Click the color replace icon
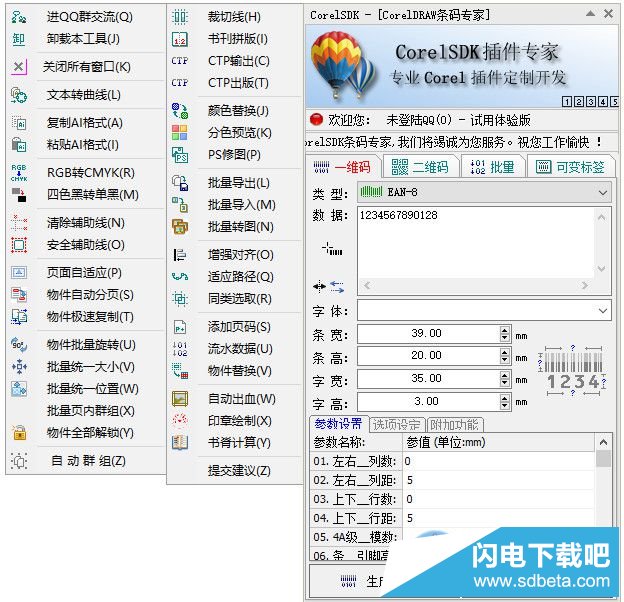 pyautogui.click(x=180, y=111)
